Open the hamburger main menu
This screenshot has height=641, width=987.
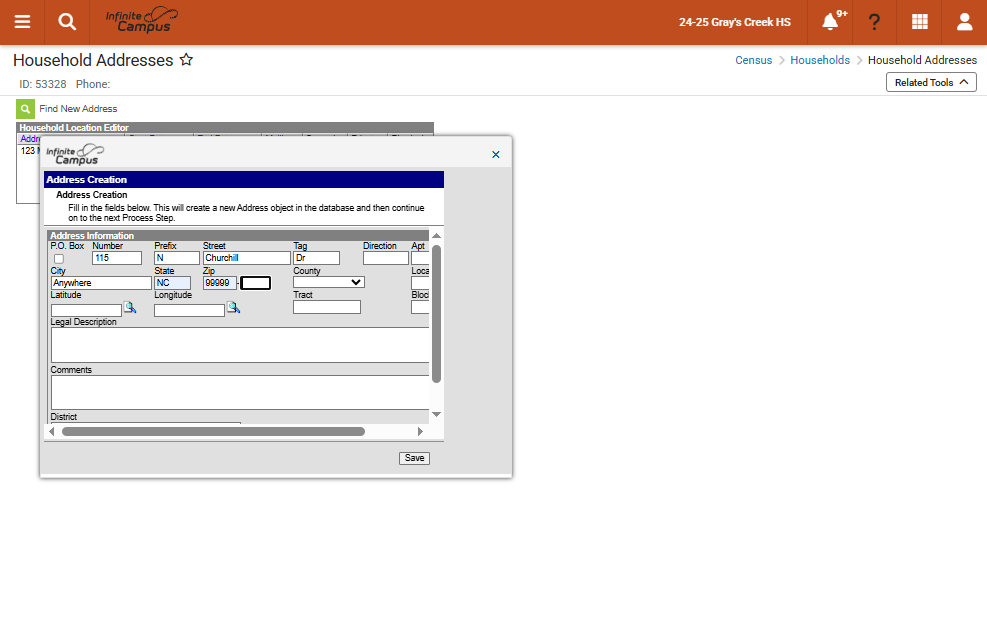pyautogui.click(x=22, y=22)
